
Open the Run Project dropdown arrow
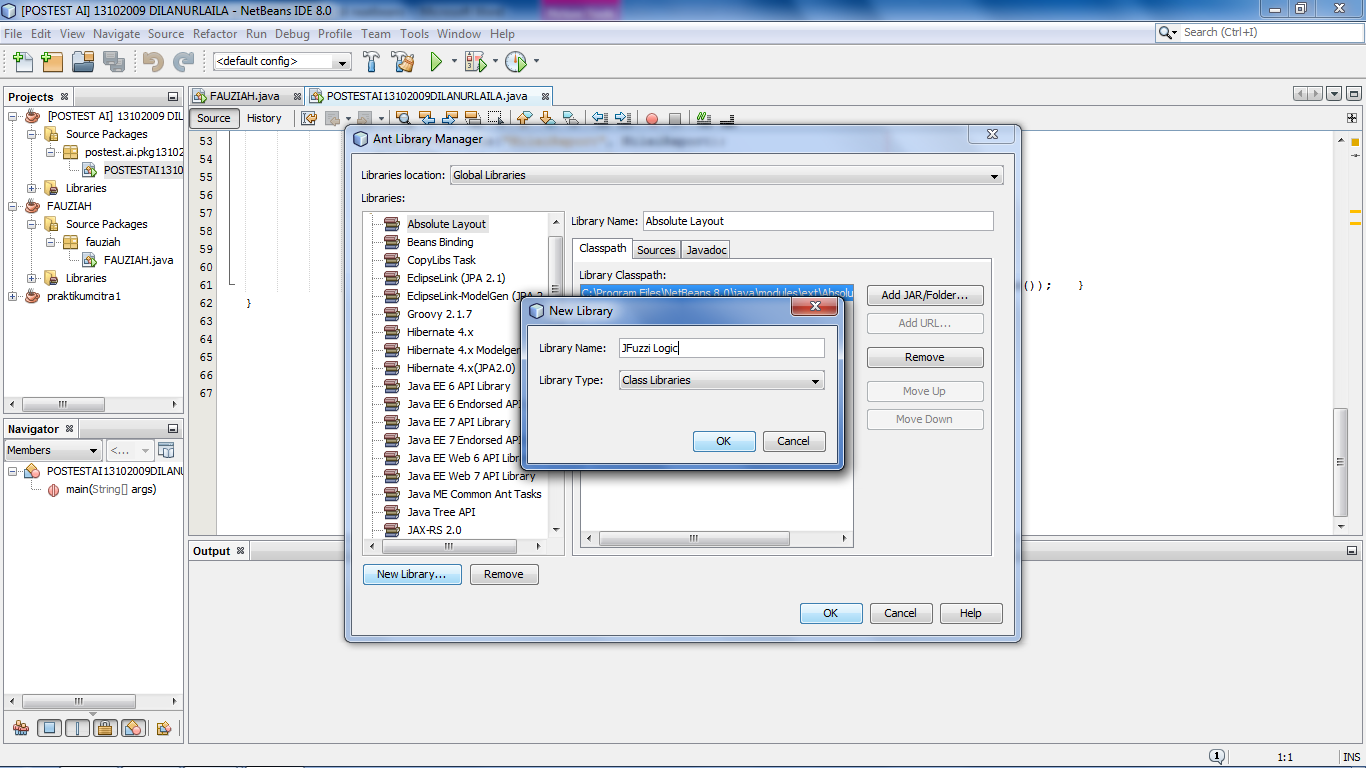pos(454,62)
